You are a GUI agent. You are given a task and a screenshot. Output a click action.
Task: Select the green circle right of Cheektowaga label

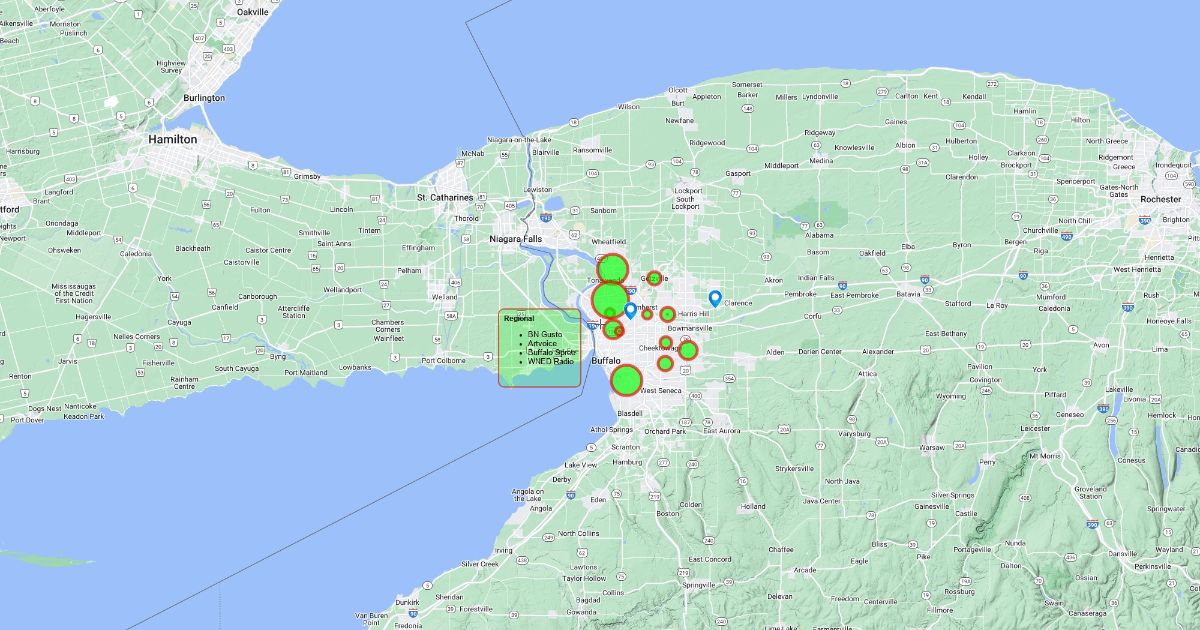coord(688,350)
